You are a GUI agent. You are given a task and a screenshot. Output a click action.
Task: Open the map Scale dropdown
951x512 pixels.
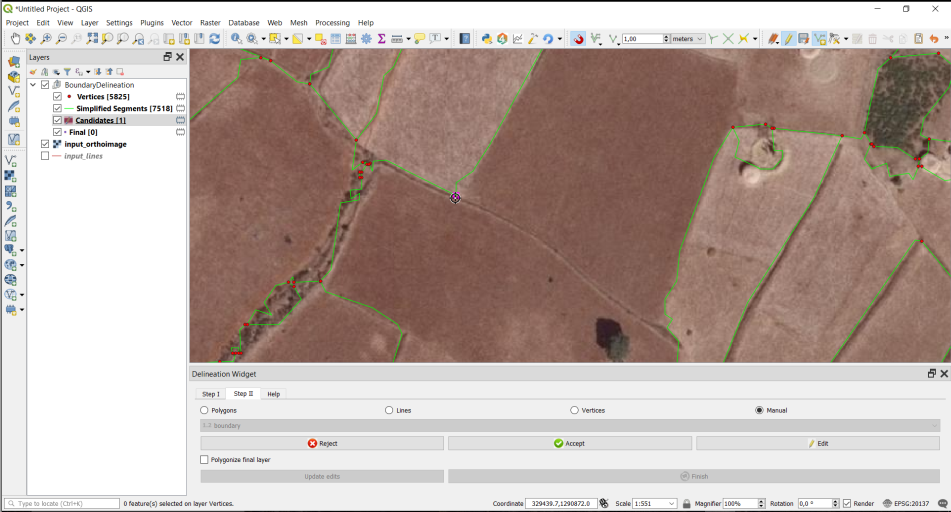coord(672,503)
